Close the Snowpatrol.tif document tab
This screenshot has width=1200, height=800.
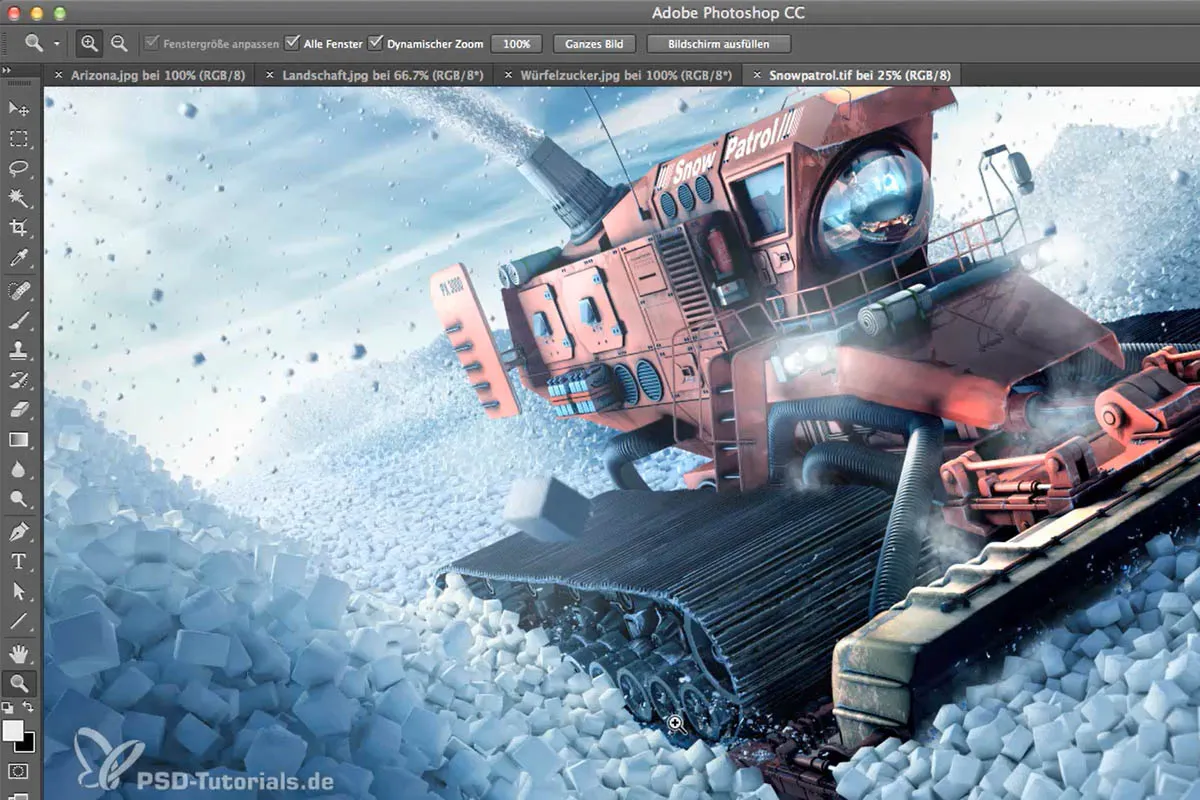tap(756, 75)
